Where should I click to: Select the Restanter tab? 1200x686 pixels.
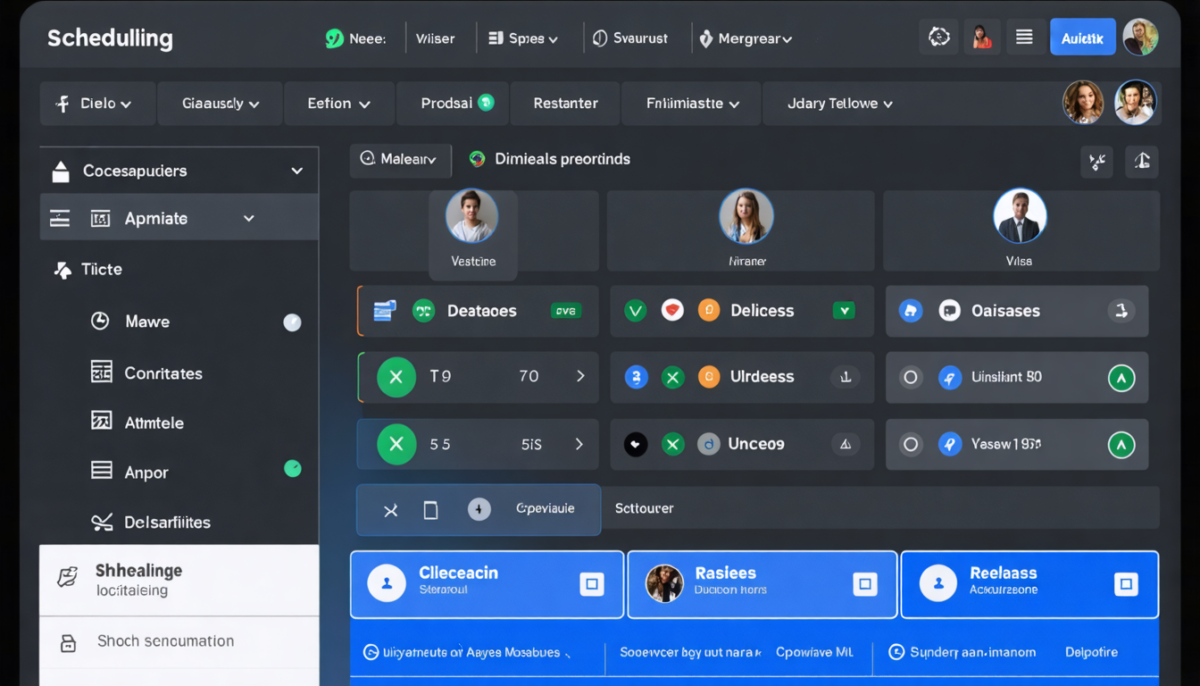pos(566,103)
